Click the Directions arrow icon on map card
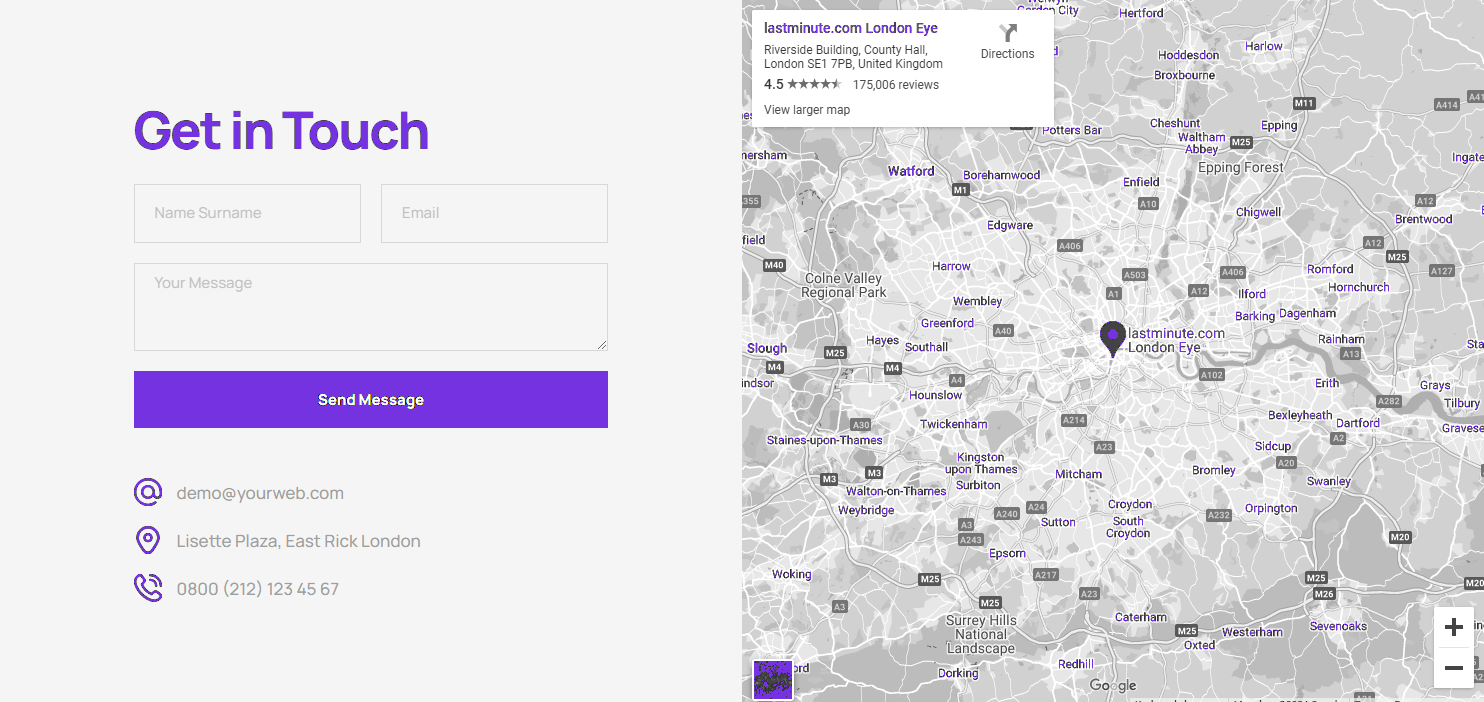Image resolution: width=1484 pixels, height=702 pixels. pos(1007,33)
